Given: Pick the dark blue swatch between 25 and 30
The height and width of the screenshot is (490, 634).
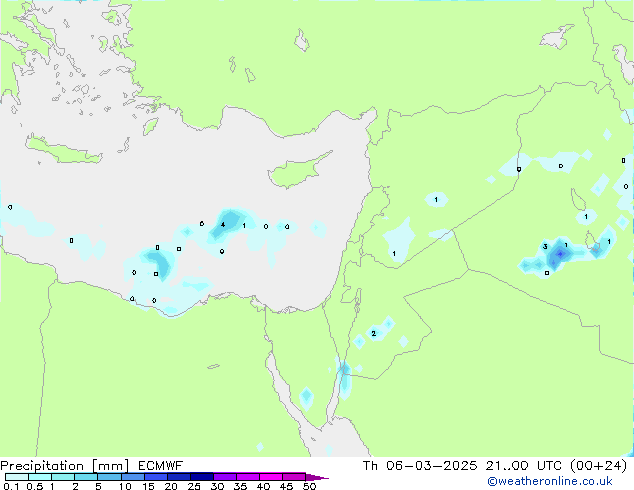Looking at the screenshot, I should pyautogui.click(x=202, y=477).
